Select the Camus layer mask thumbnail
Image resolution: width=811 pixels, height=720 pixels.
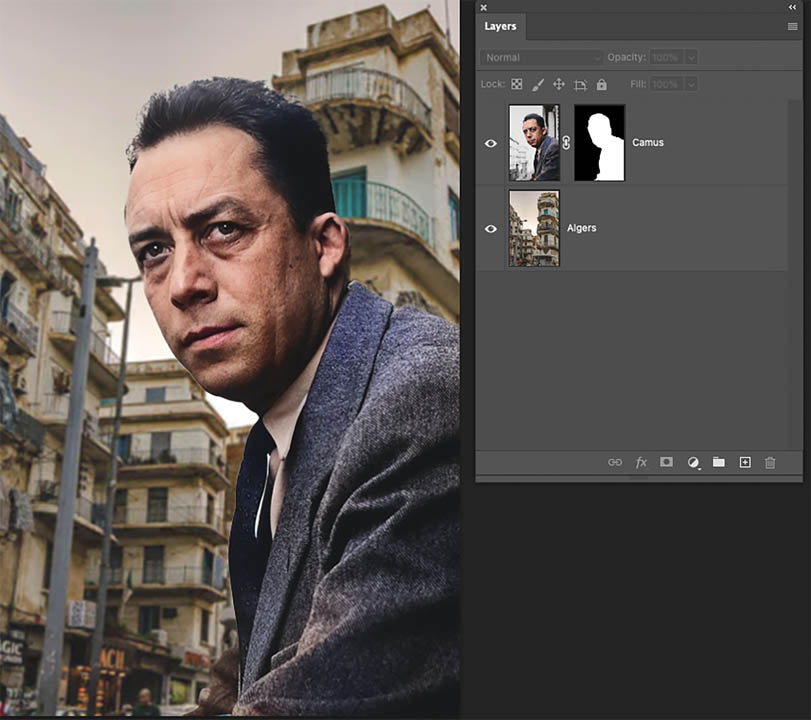pyautogui.click(x=599, y=143)
